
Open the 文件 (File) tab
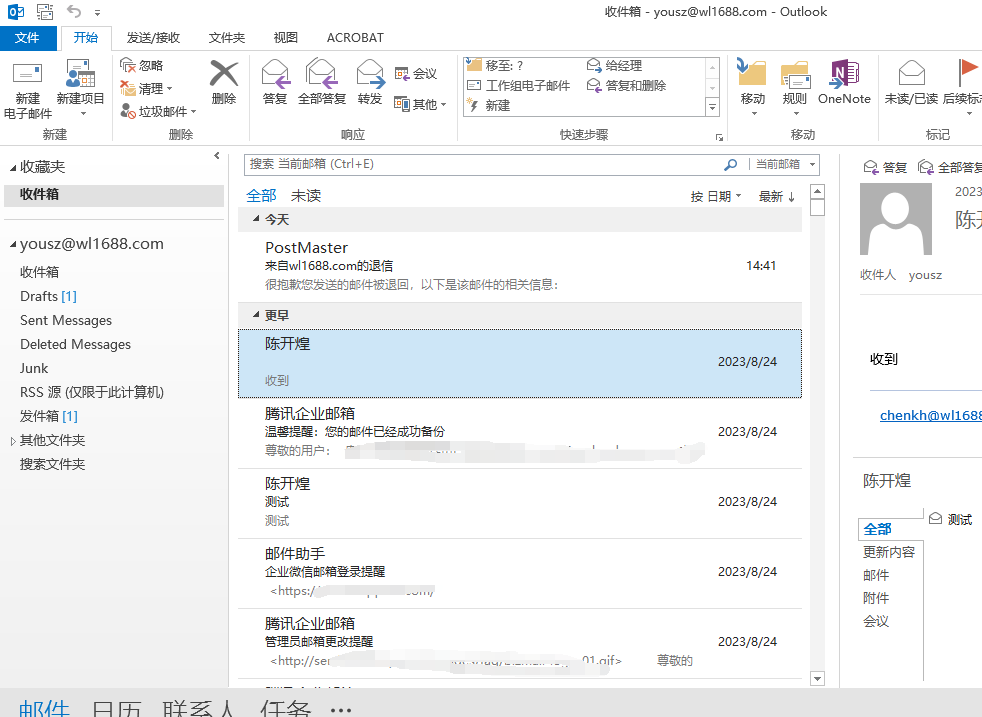(28, 38)
